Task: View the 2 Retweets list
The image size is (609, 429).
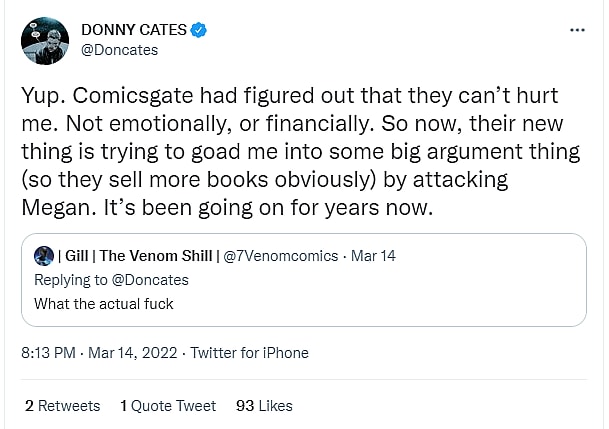Action: point(63,405)
